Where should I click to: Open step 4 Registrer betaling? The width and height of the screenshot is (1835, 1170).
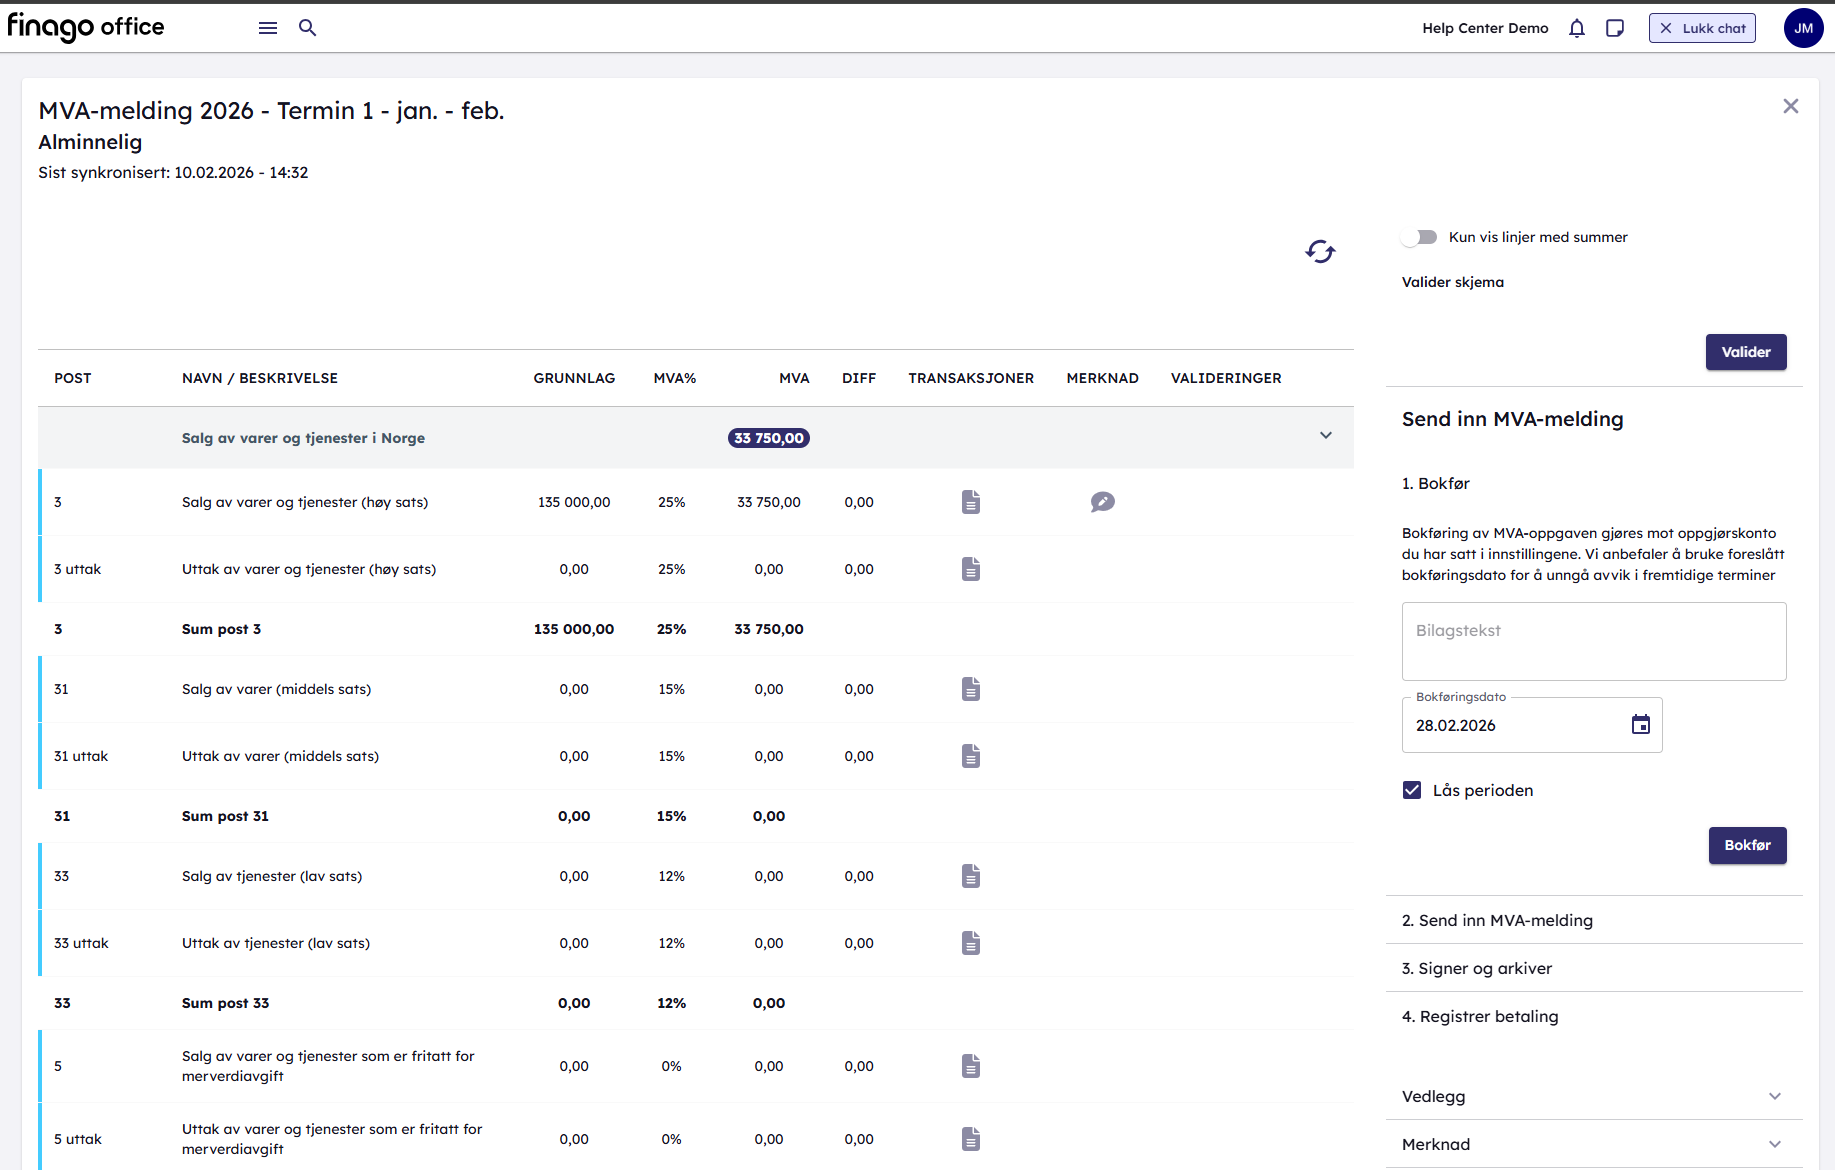point(1480,1016)
